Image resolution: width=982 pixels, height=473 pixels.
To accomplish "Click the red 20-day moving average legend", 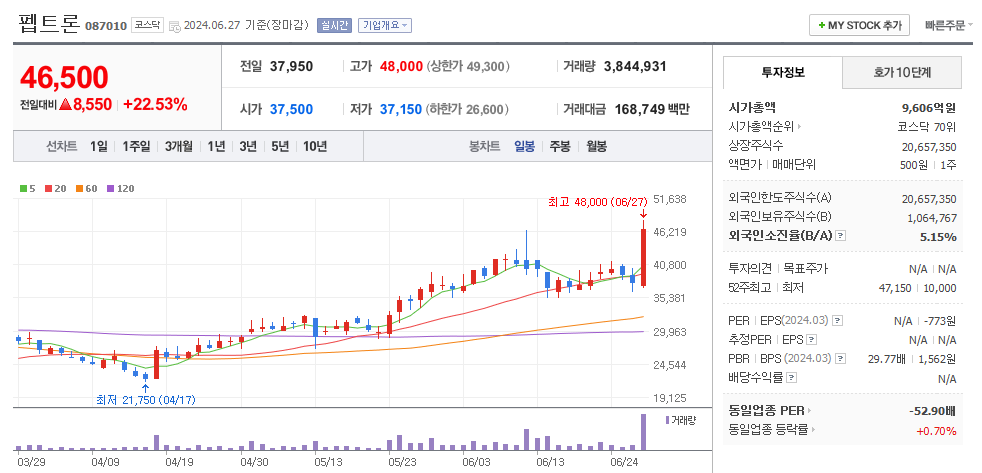I will [x=54, y=188].
